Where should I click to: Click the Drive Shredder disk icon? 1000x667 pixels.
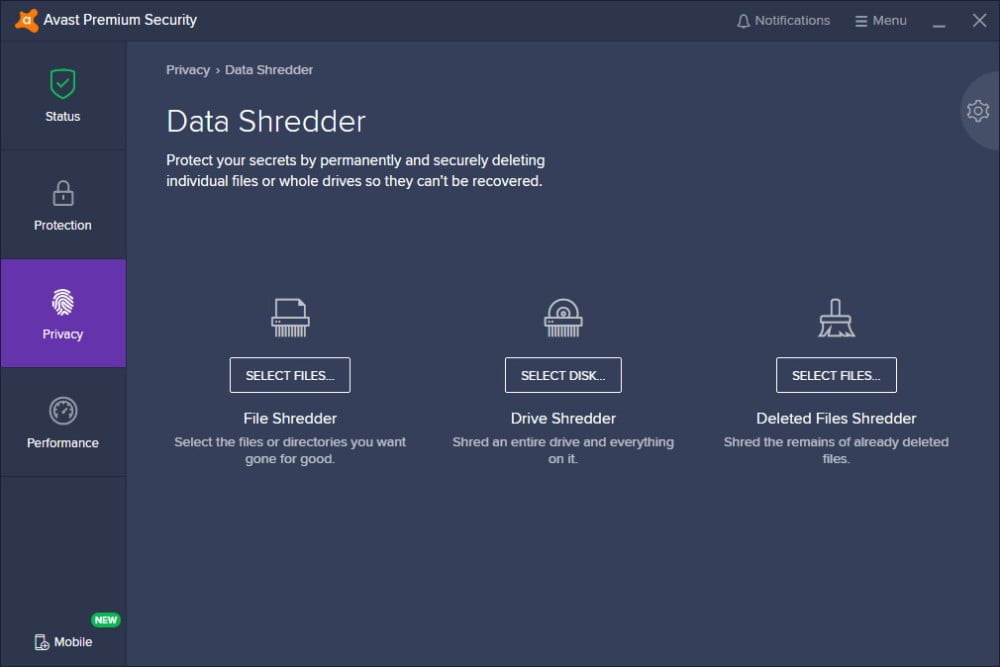pyautogui.click(x=563, y=318)
